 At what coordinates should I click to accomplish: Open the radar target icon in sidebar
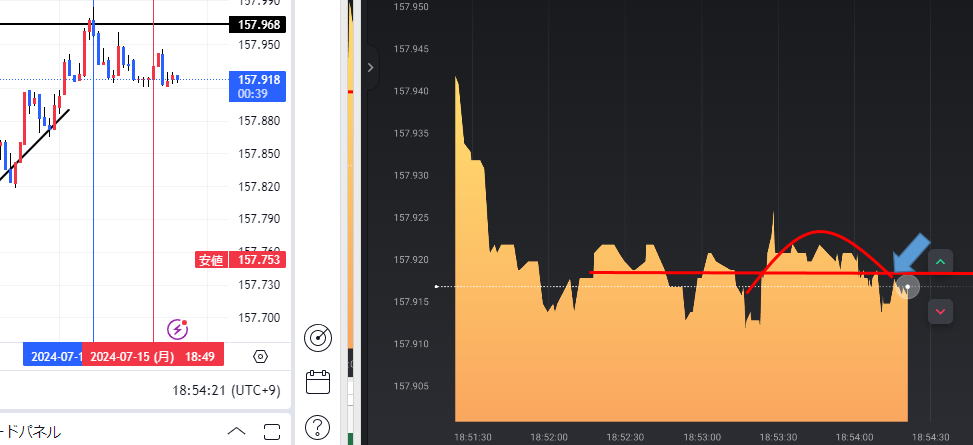[x=318, y=339]
